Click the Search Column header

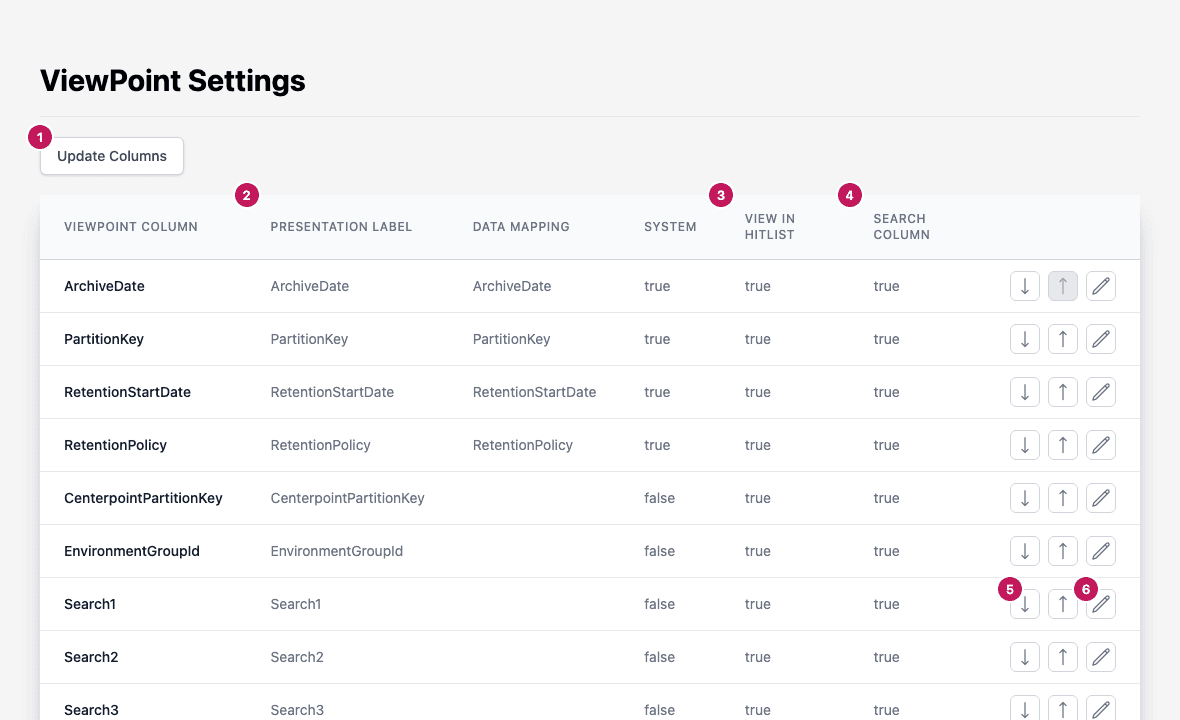pyautogui.click(x=902, y=226)
